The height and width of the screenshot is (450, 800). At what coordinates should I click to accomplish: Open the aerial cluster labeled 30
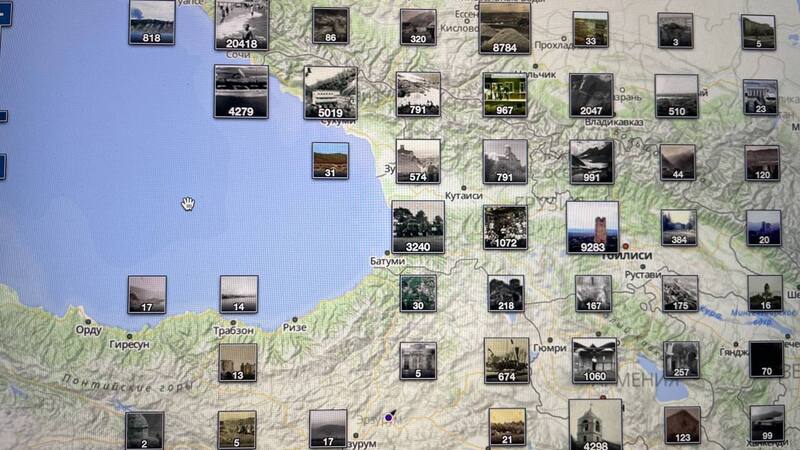[418, 293]
